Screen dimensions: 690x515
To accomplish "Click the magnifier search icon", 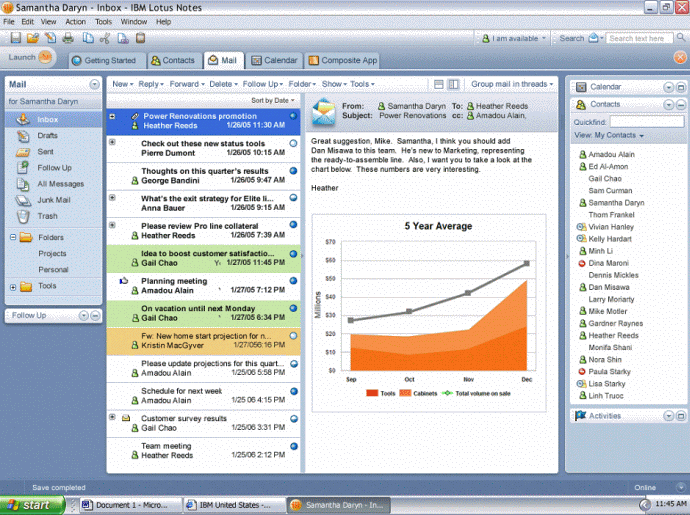I will click(x=681, y=38).
